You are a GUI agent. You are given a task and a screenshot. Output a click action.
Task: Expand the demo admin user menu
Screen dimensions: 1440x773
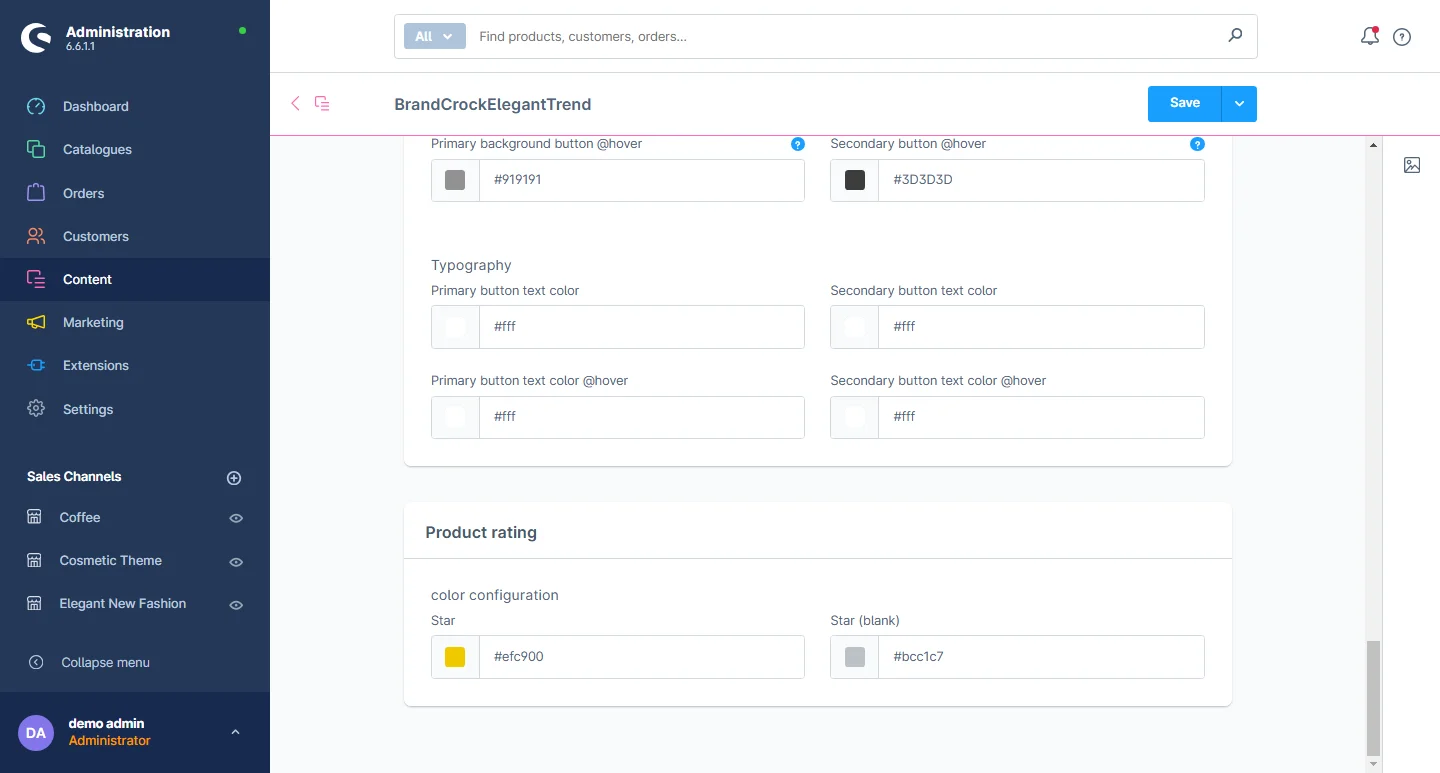[x=235, y=732]
